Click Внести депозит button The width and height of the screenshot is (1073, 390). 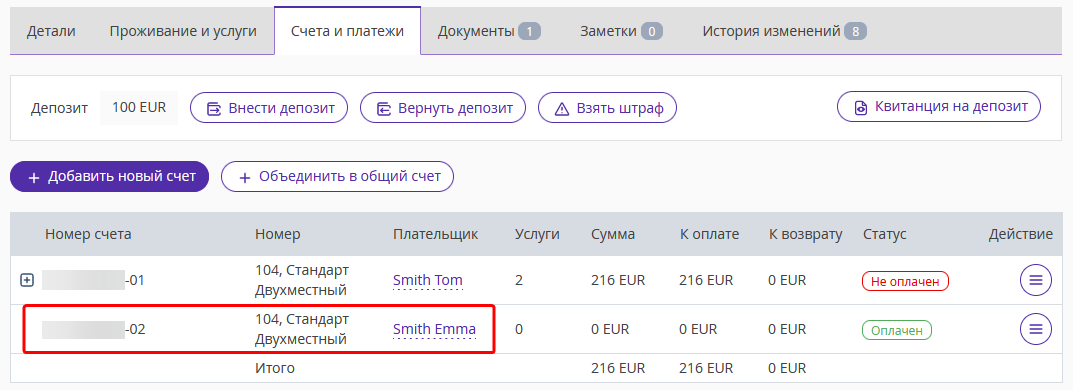(269, 108)
